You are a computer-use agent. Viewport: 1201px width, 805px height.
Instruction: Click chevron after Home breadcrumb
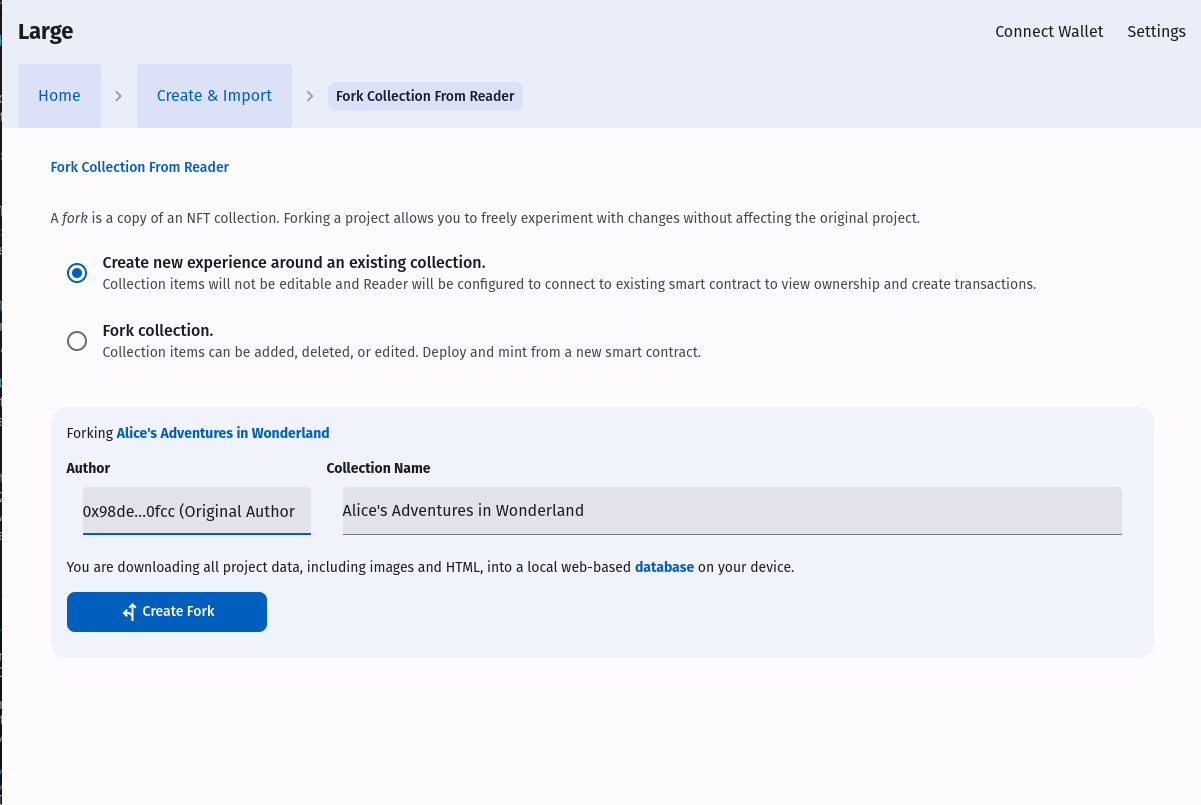(x=118, y=96)
